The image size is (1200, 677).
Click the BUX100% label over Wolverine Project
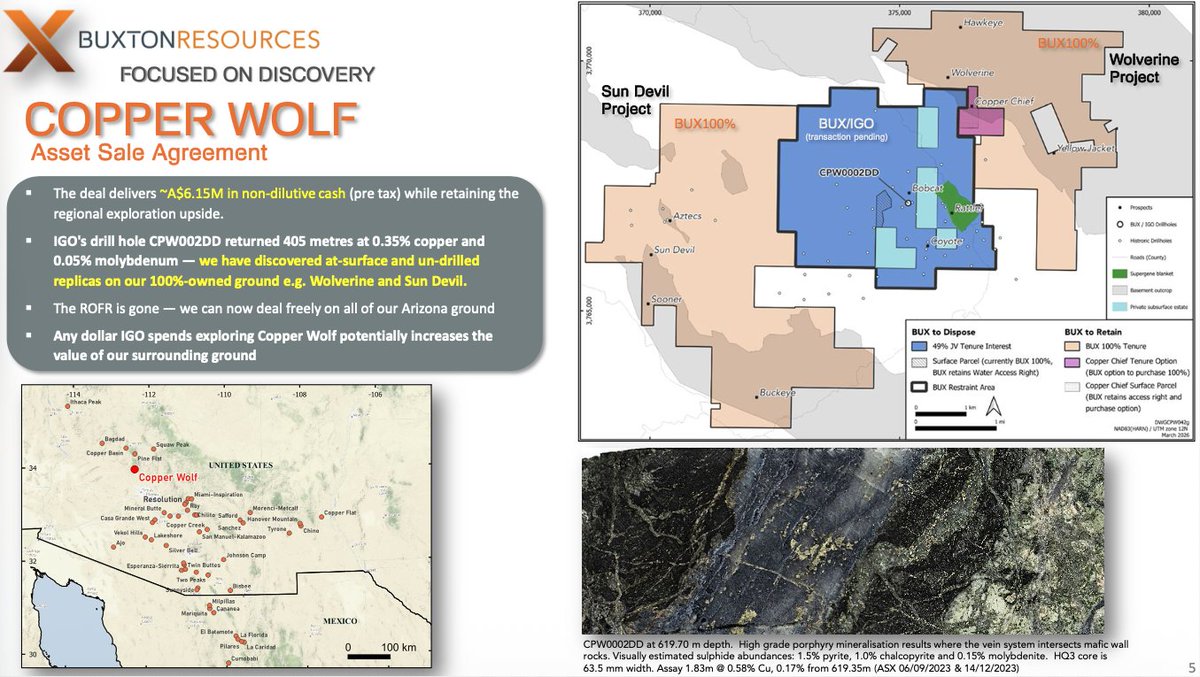coord(1069,44)
